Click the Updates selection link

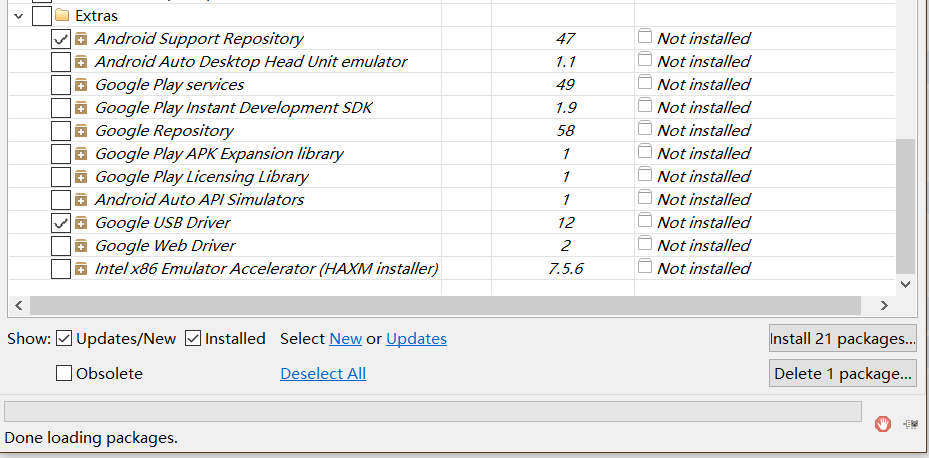click(417, 339)
